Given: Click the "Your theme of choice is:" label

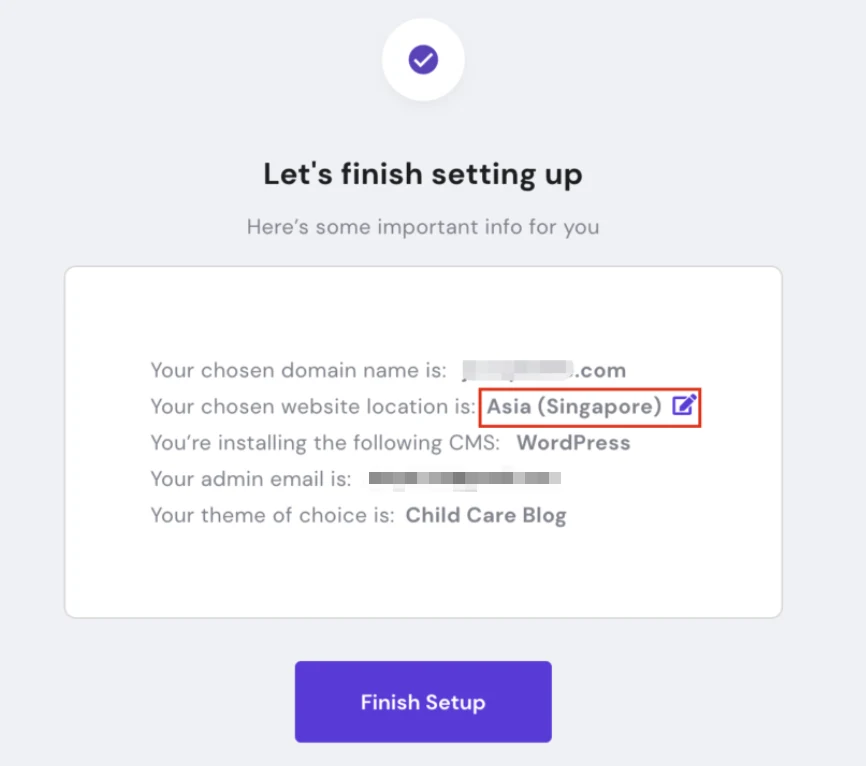Looking at the screenshot, I should click(x=272, y=515).
